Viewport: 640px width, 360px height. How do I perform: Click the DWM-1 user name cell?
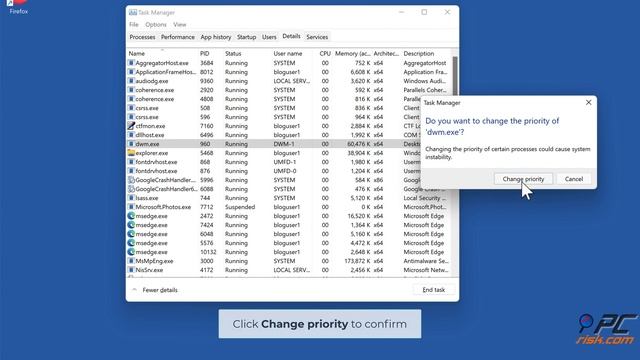(x=284, y=144)
